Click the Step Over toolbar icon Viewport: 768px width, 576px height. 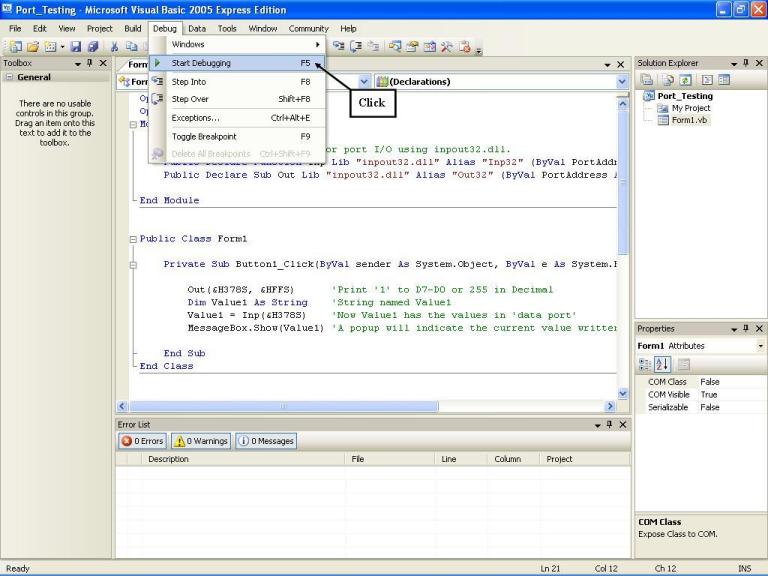pyautogui.click(x=356, y=47)
